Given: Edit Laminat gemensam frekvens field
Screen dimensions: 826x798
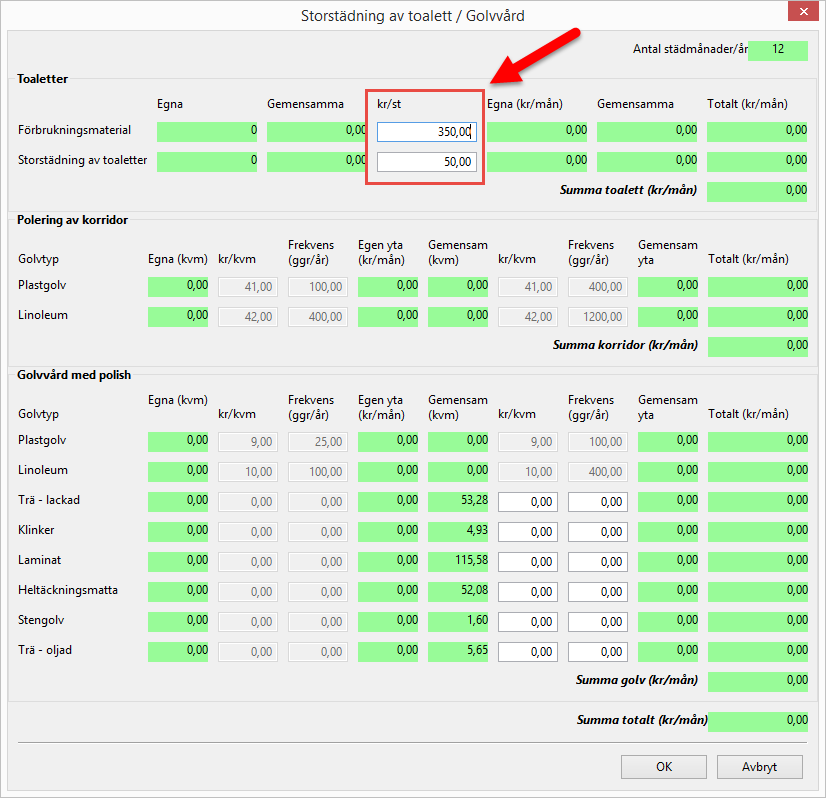Looking at the screenshot, I should point(597,562).
